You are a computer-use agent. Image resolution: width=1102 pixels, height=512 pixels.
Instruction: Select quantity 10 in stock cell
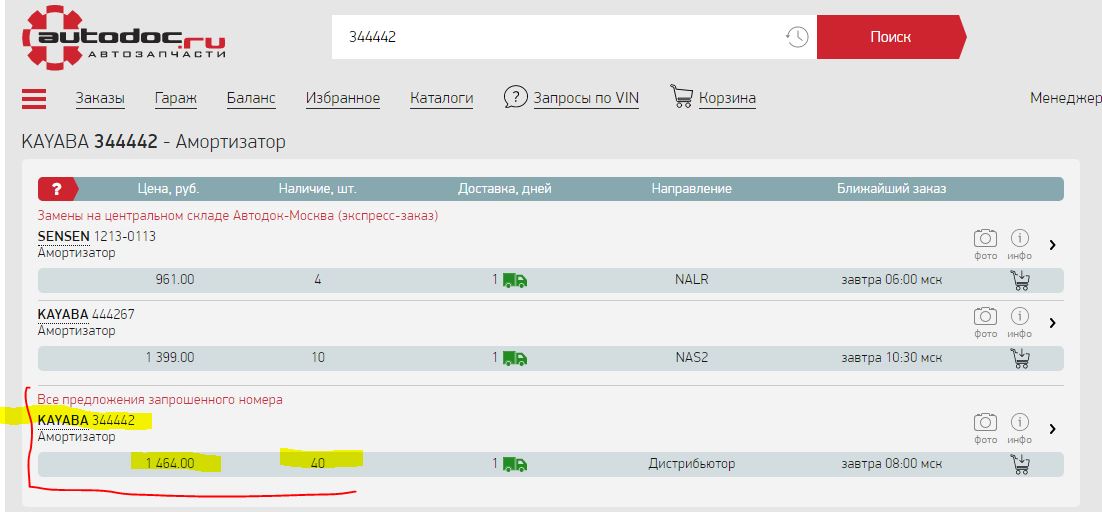[318, 357]
